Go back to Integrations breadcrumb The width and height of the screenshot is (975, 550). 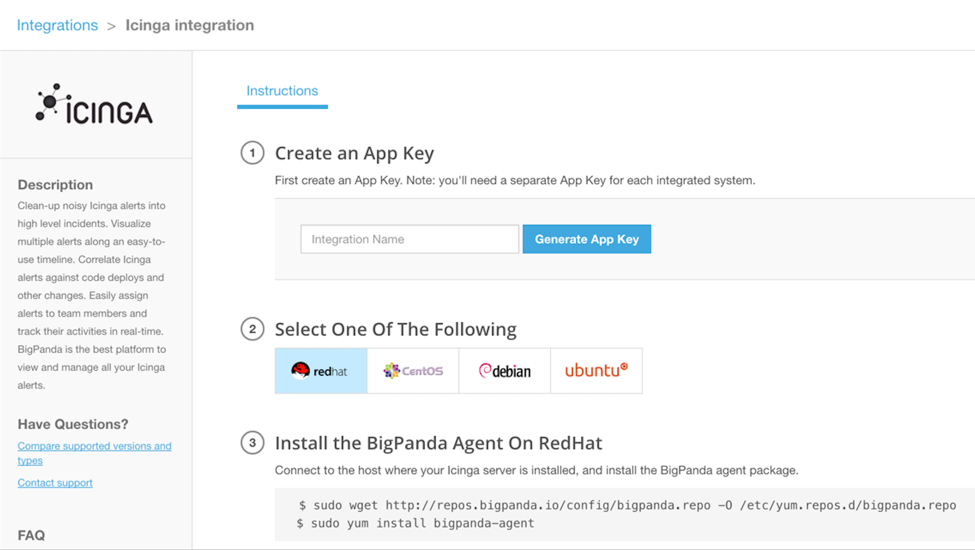tap(57, 25)
